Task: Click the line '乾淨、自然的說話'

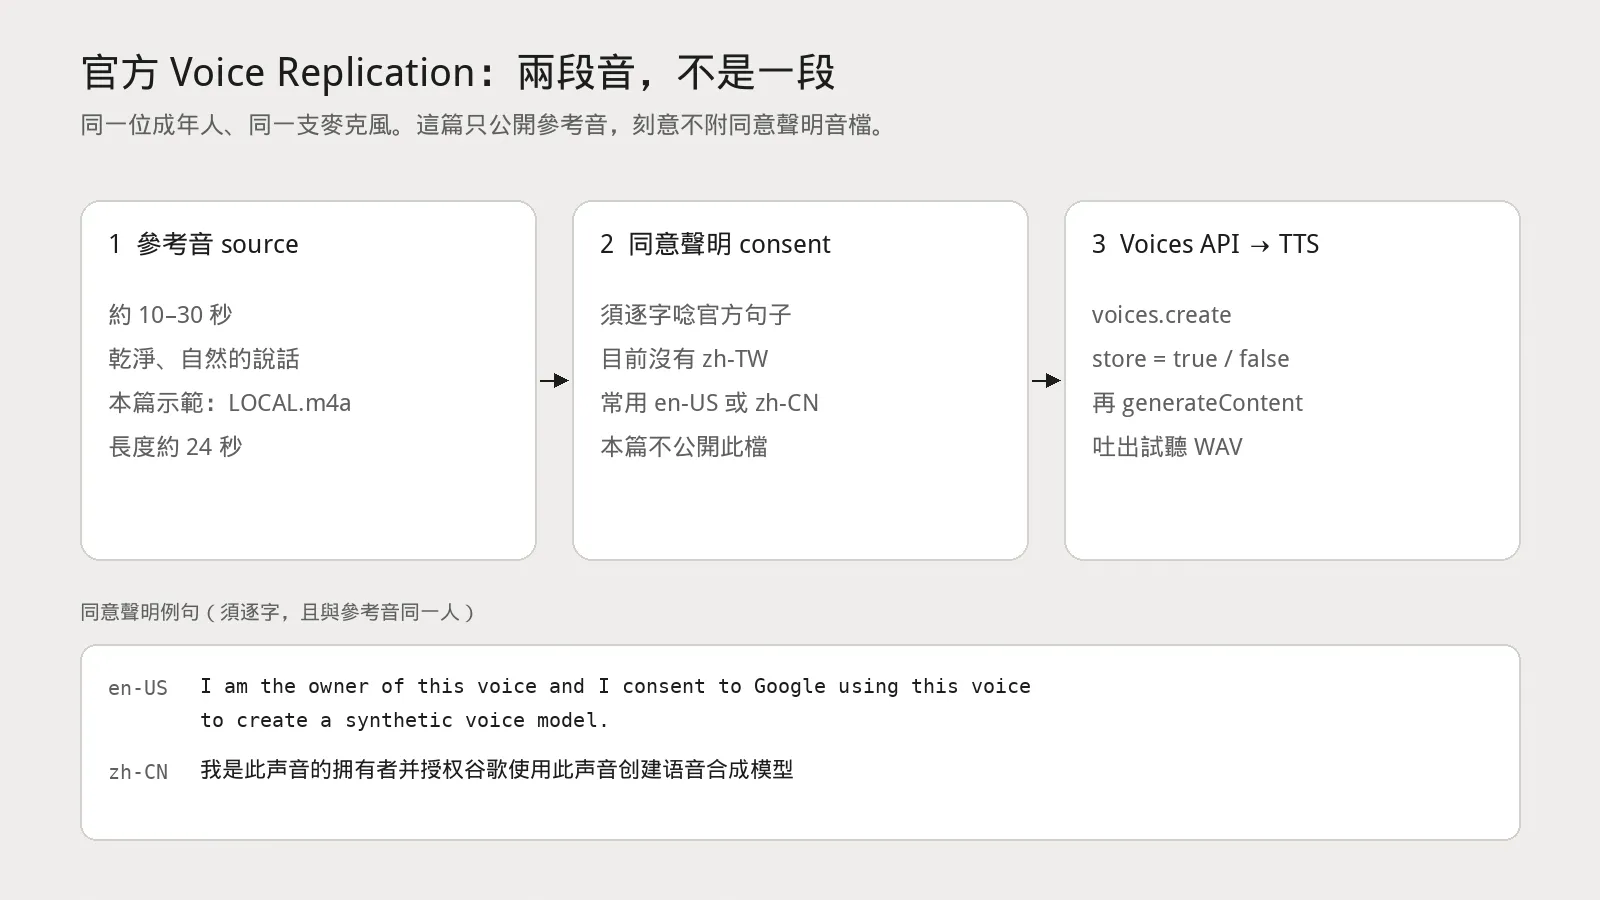Action: [204, 359]
